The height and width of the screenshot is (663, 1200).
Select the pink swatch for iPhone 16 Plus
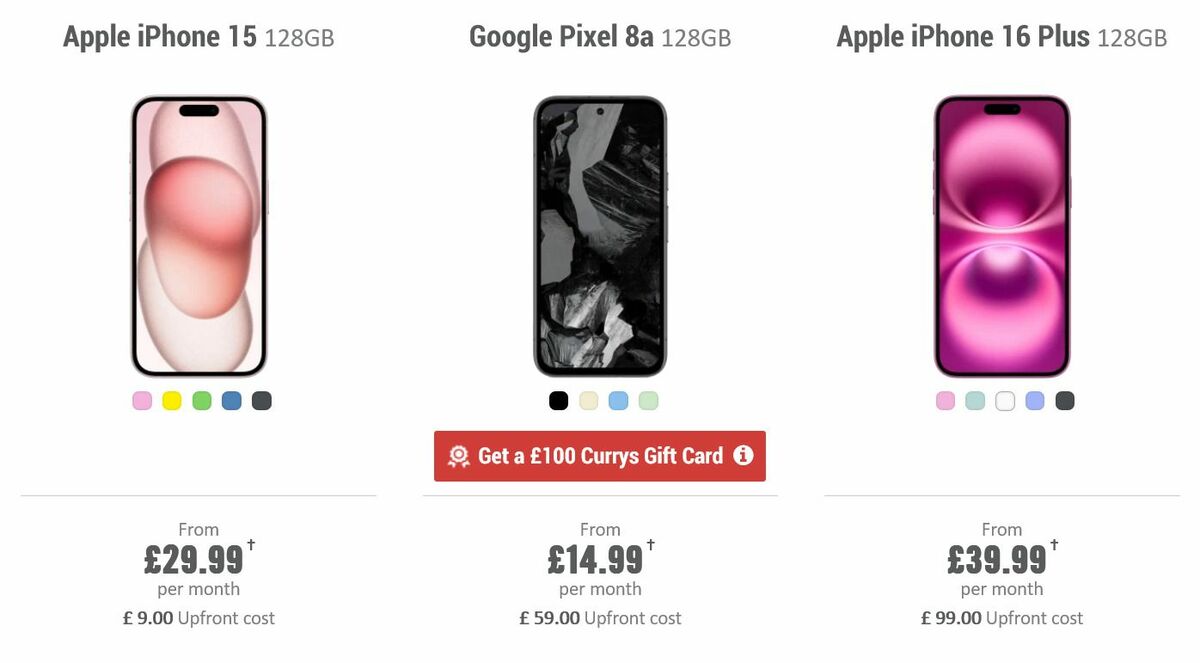944,400
